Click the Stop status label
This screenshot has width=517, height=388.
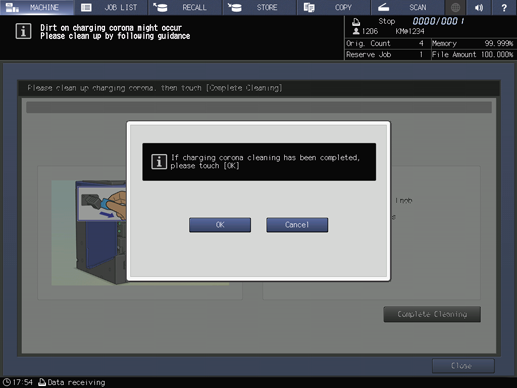pyautogui.click(x=387, y=21)
